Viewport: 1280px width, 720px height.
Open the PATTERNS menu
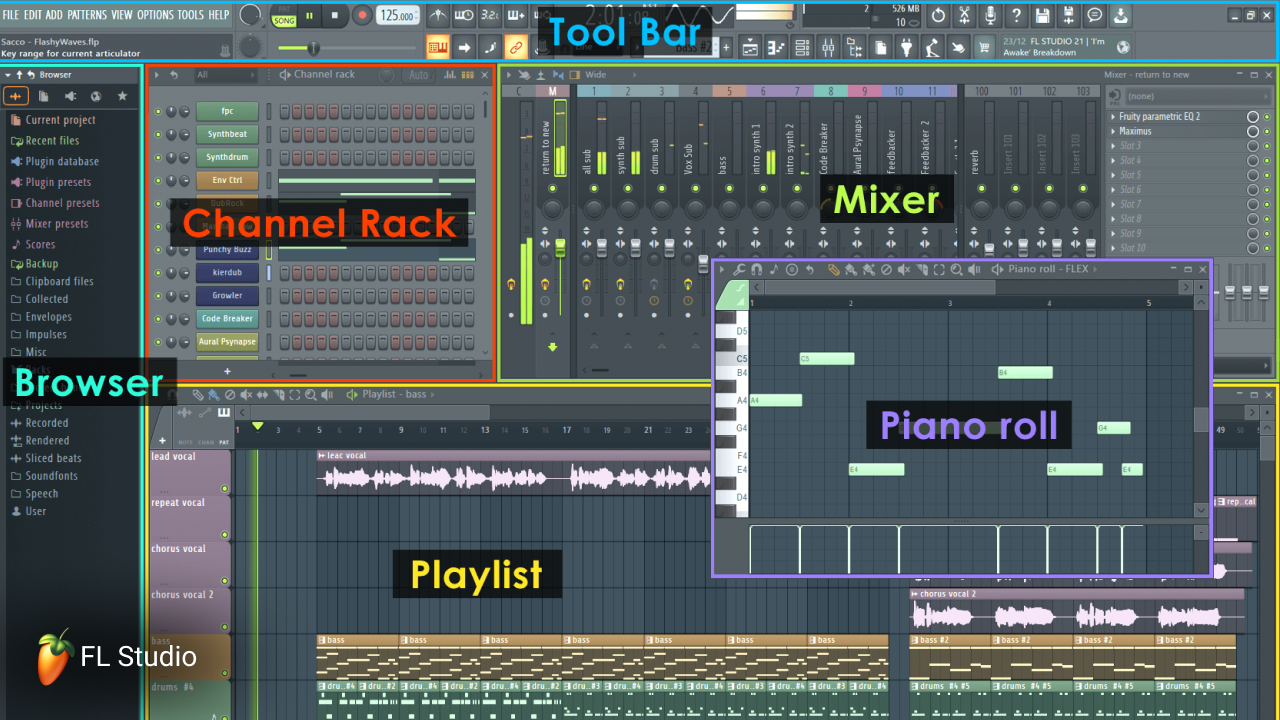(87, 15)
